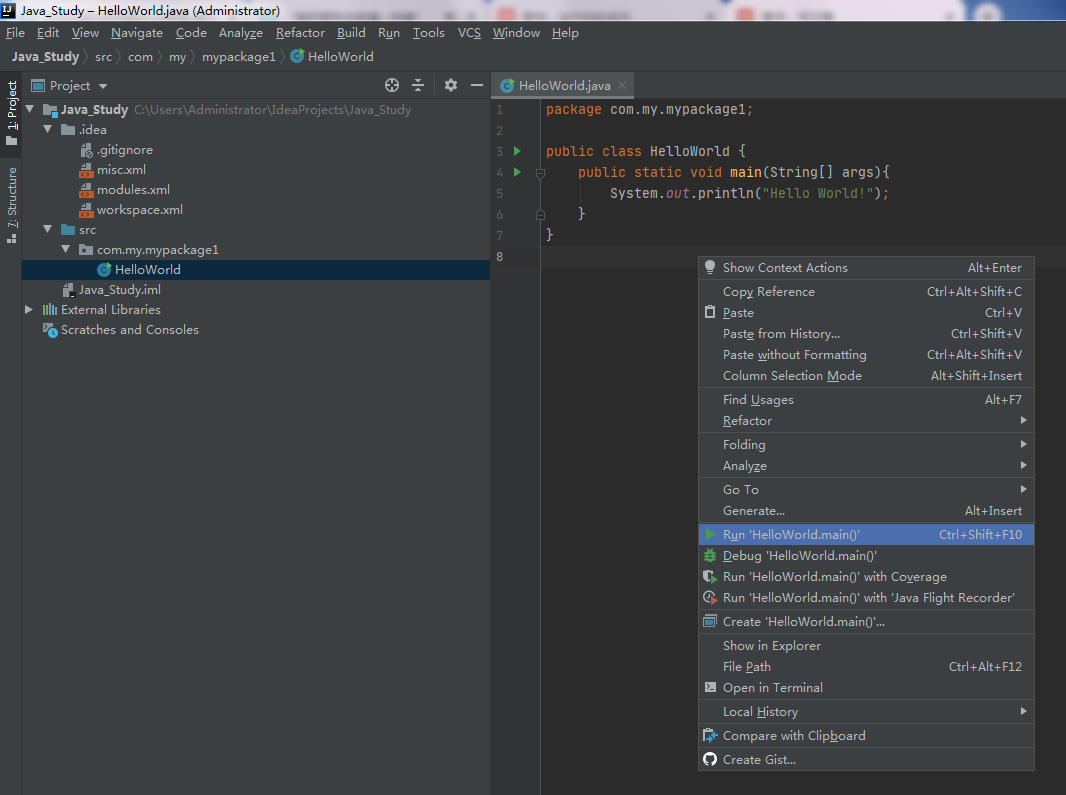Collapse the Java_Study root project node

[29, 109]
